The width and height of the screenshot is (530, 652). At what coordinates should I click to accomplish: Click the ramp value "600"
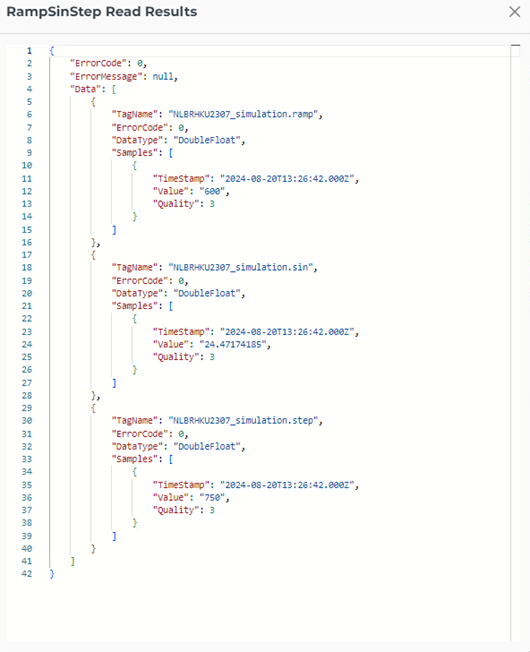pyautogui.click(x=212, y=191)
